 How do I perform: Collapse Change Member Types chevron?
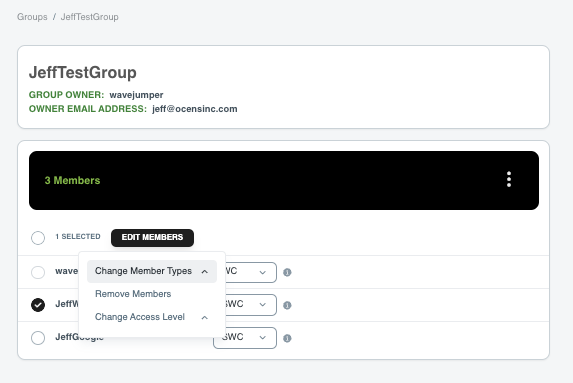click(x=205, y=272)
